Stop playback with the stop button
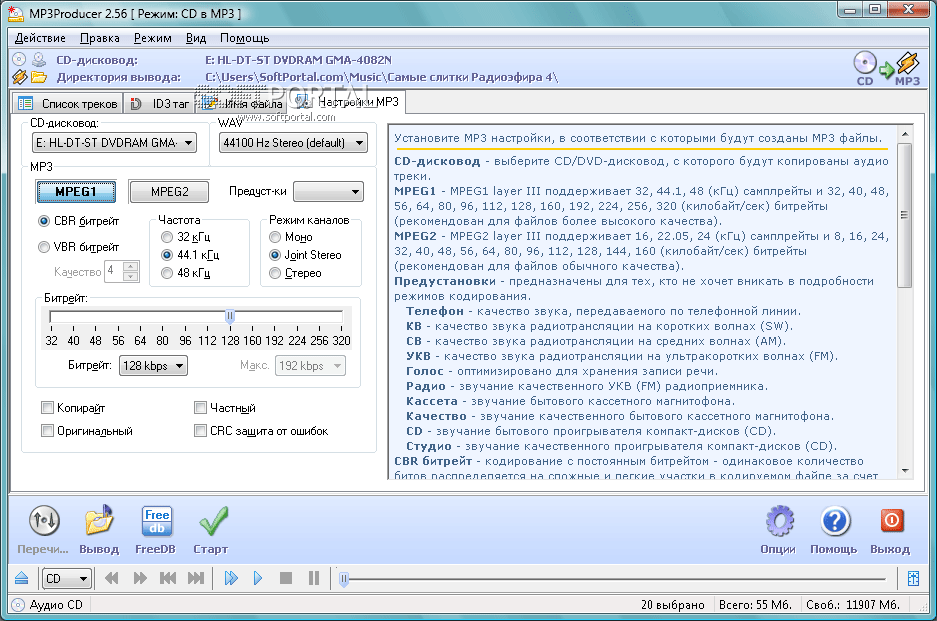Screen dimensions: 937x621 click(286, 578)
